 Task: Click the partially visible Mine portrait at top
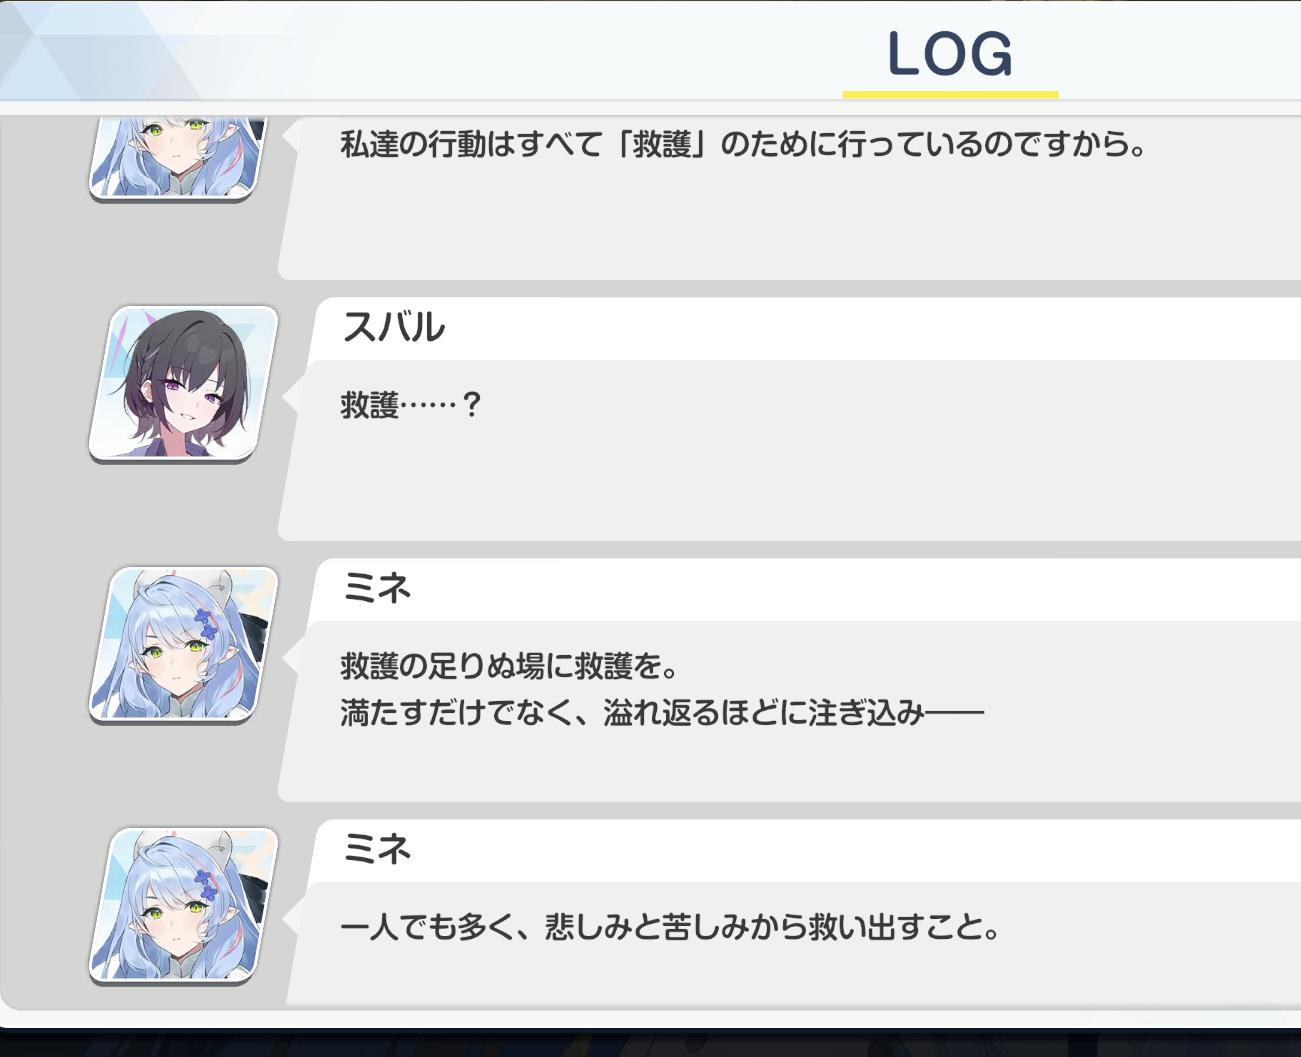[x=178, y=158]
